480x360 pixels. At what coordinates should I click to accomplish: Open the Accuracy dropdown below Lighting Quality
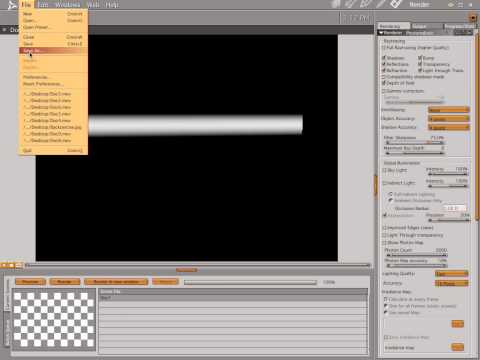(452, 283)
